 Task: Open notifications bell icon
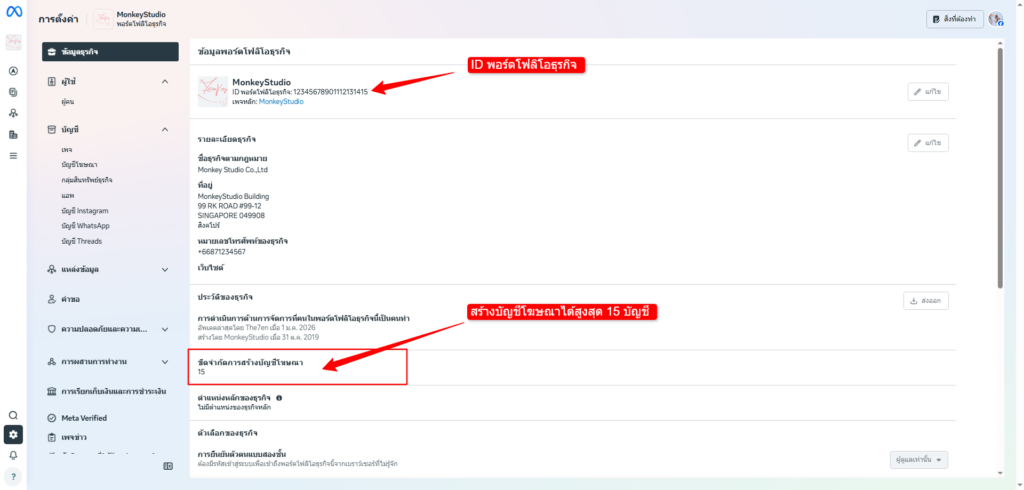coord(13,455)
